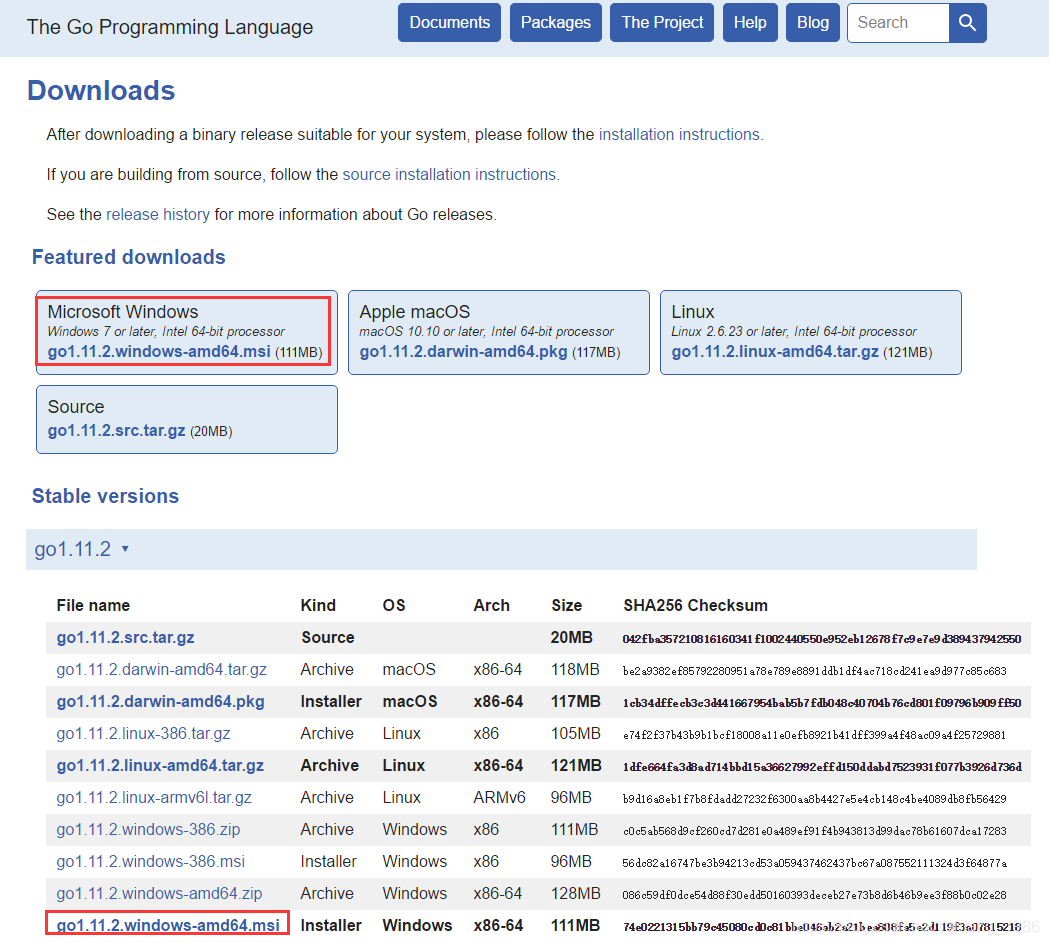Click checksum starting with e74f2f37
This screenshot has width=1049, height=945.
pos(814,735)
